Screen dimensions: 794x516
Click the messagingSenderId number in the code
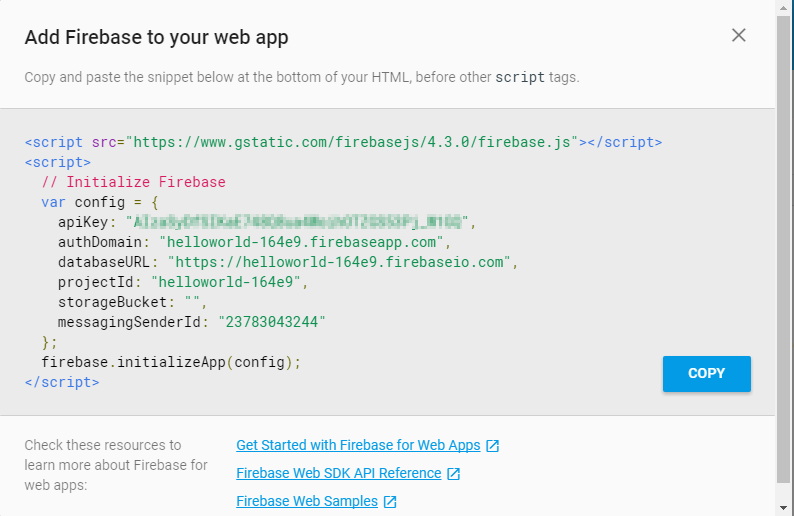(x=266, y=322)
